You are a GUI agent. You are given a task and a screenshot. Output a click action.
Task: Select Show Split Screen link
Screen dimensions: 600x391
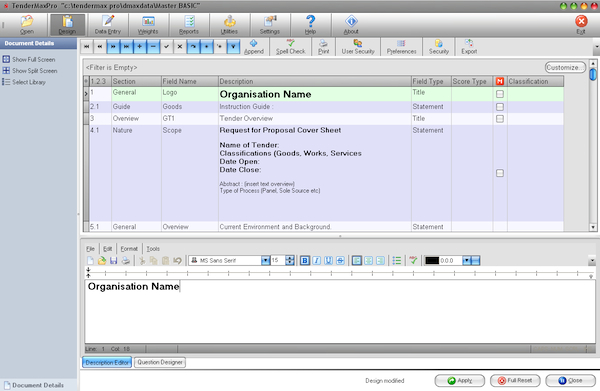[x=34, y=71]
